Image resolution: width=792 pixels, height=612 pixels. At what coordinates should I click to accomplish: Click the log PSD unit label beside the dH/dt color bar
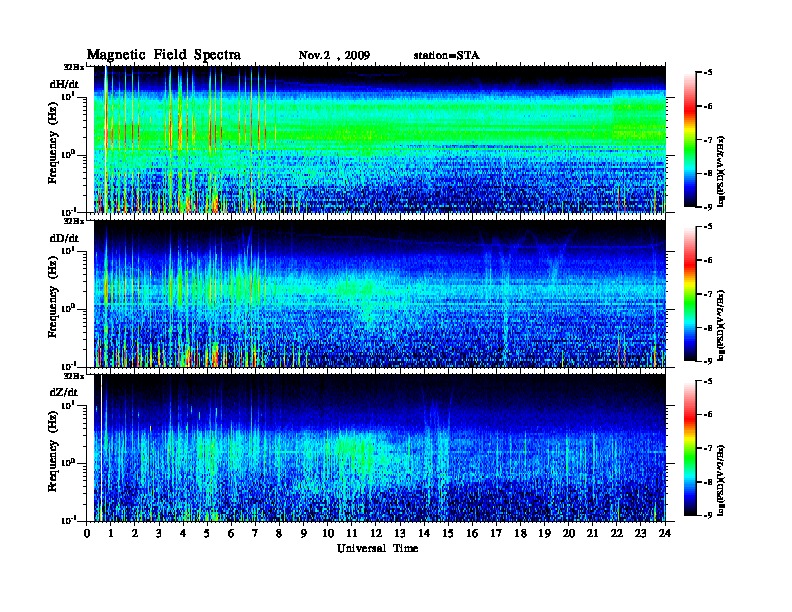click(721, 171)
